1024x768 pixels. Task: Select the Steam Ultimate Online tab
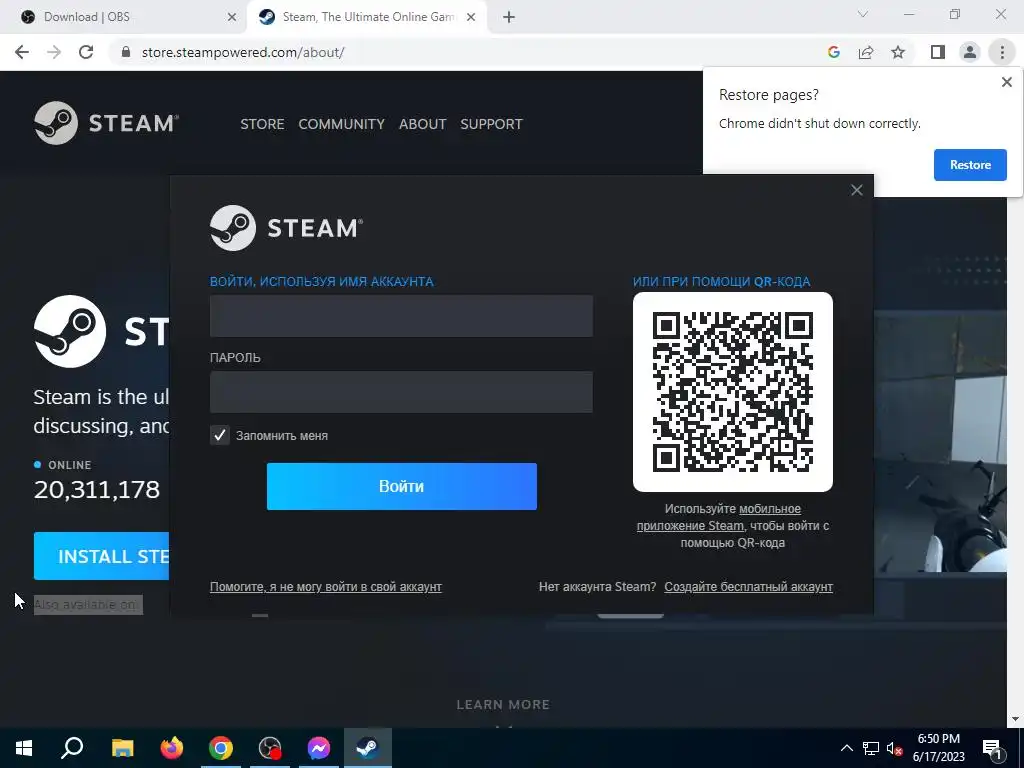(367, 17)
